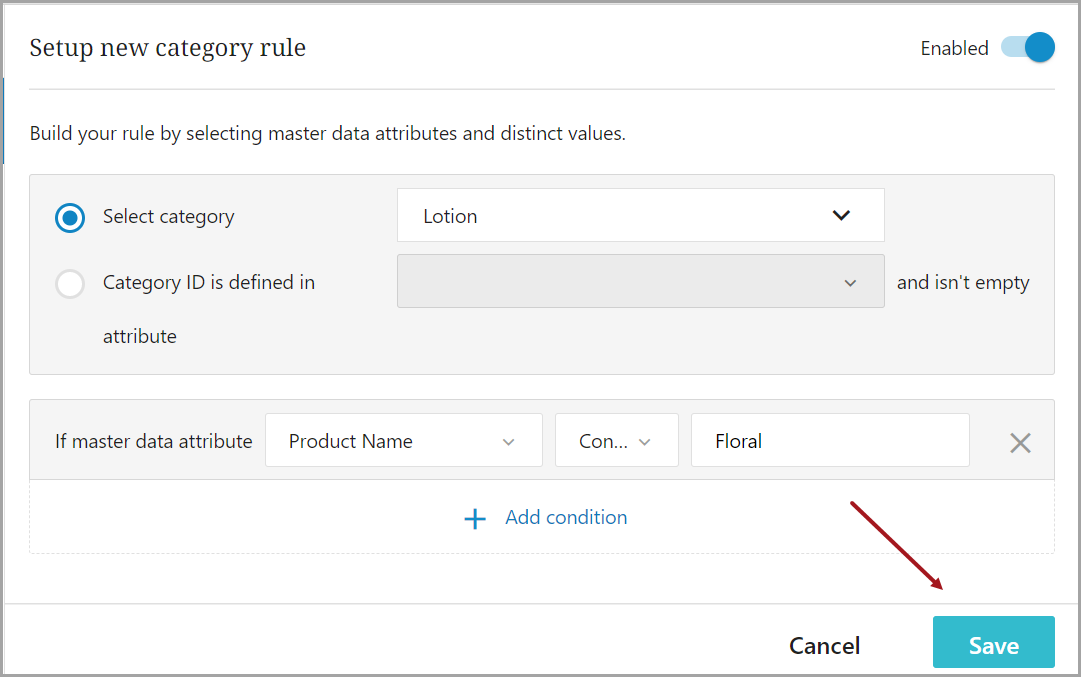Select the "Select category" radio button
This screenshot has height=677, width=1081.
tap(70, 217)
